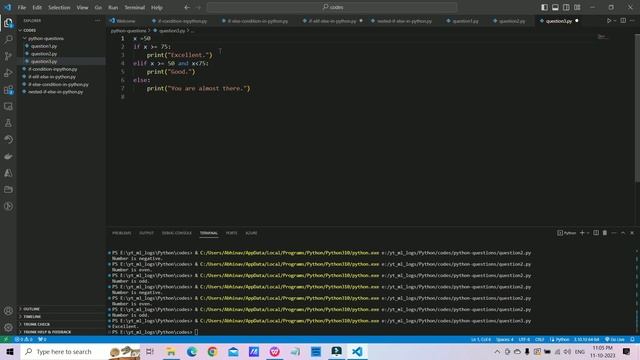Open question1.py in the explorer tree
640x360 pixels.
click(x=44, y=46)
